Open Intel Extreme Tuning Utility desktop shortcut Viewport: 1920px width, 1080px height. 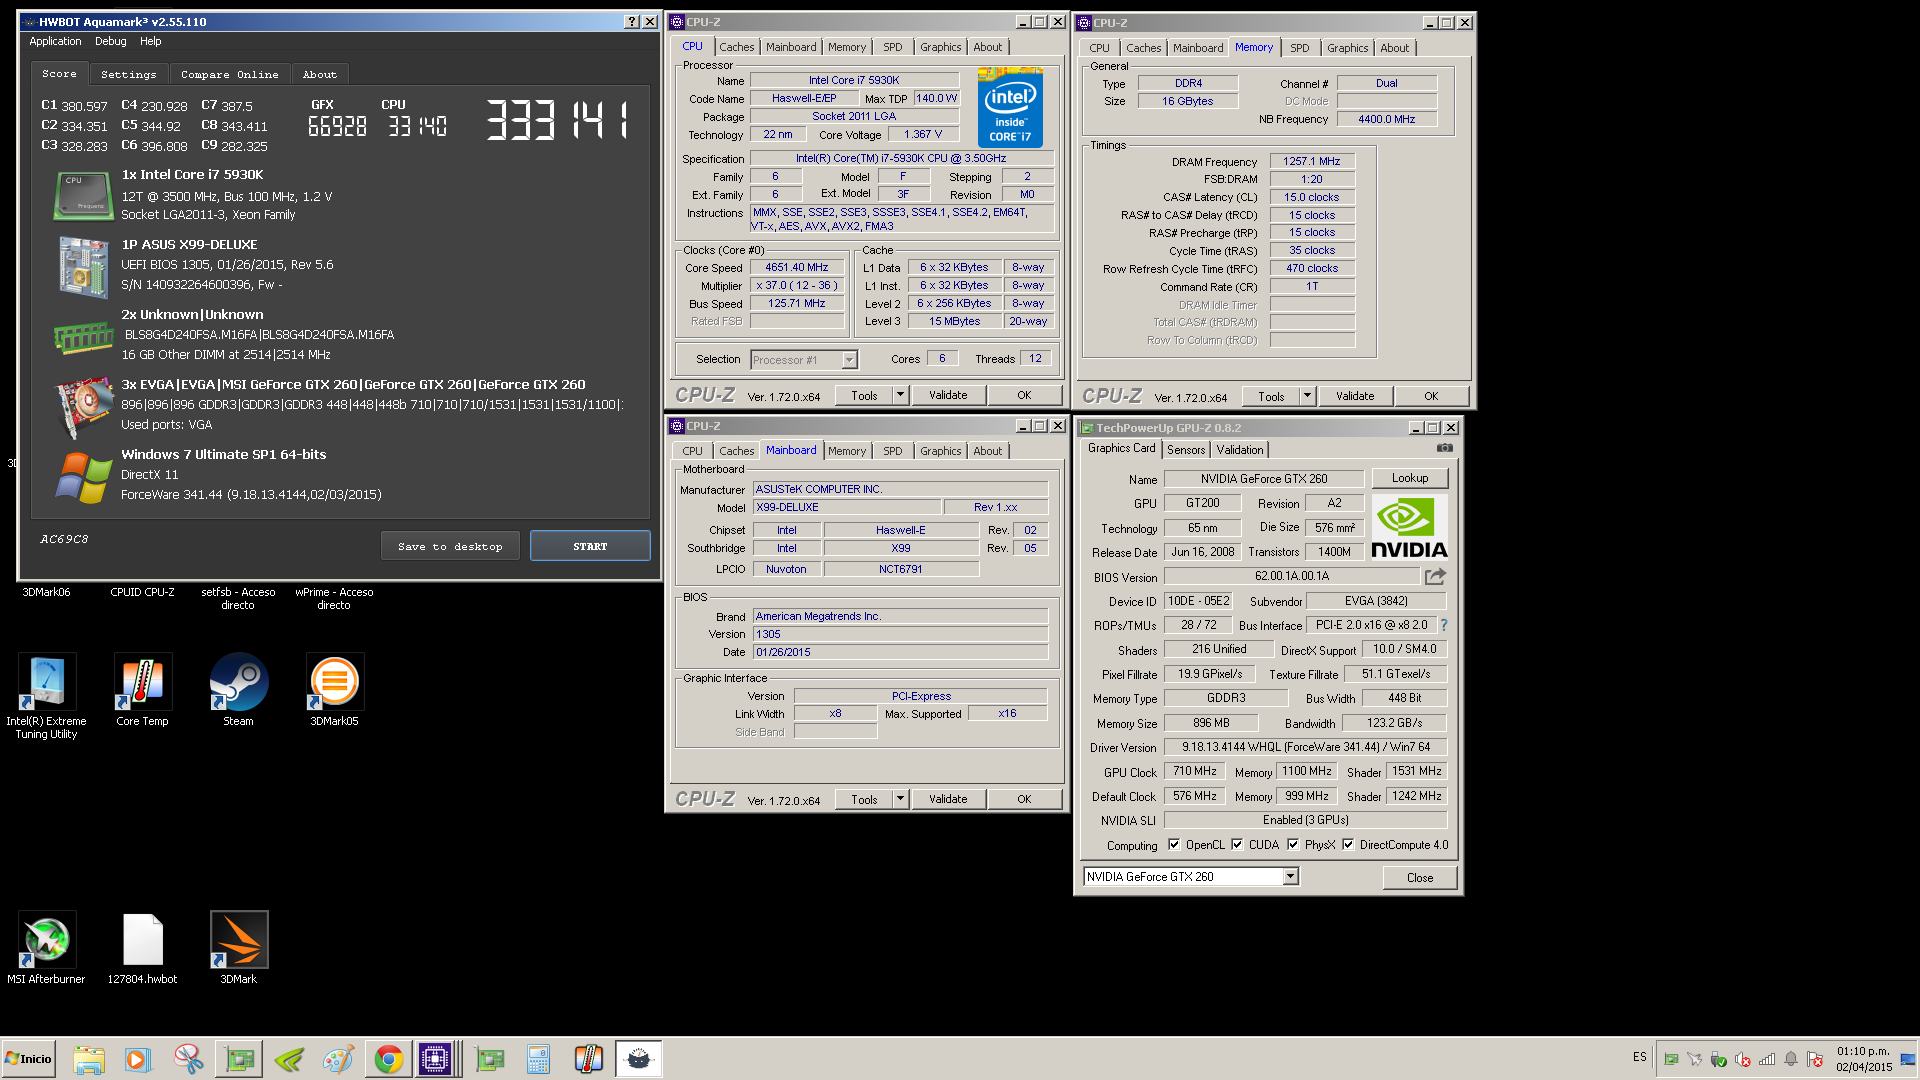click(x=46, y=695)
